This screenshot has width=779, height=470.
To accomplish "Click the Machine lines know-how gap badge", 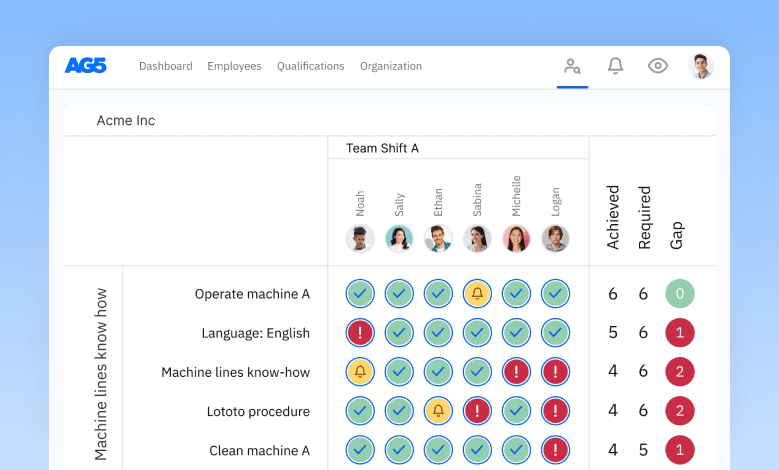I will coord(680,372).
